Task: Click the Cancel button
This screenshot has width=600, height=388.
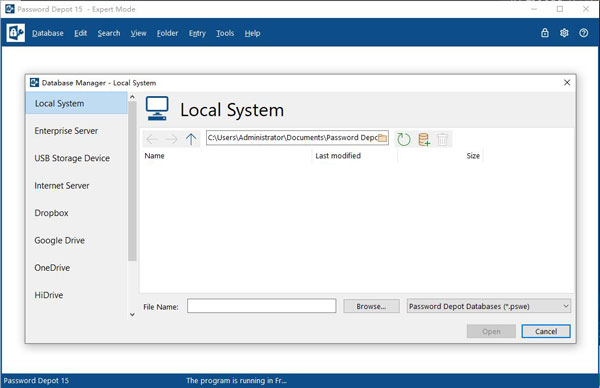Action: pos(546,331)
